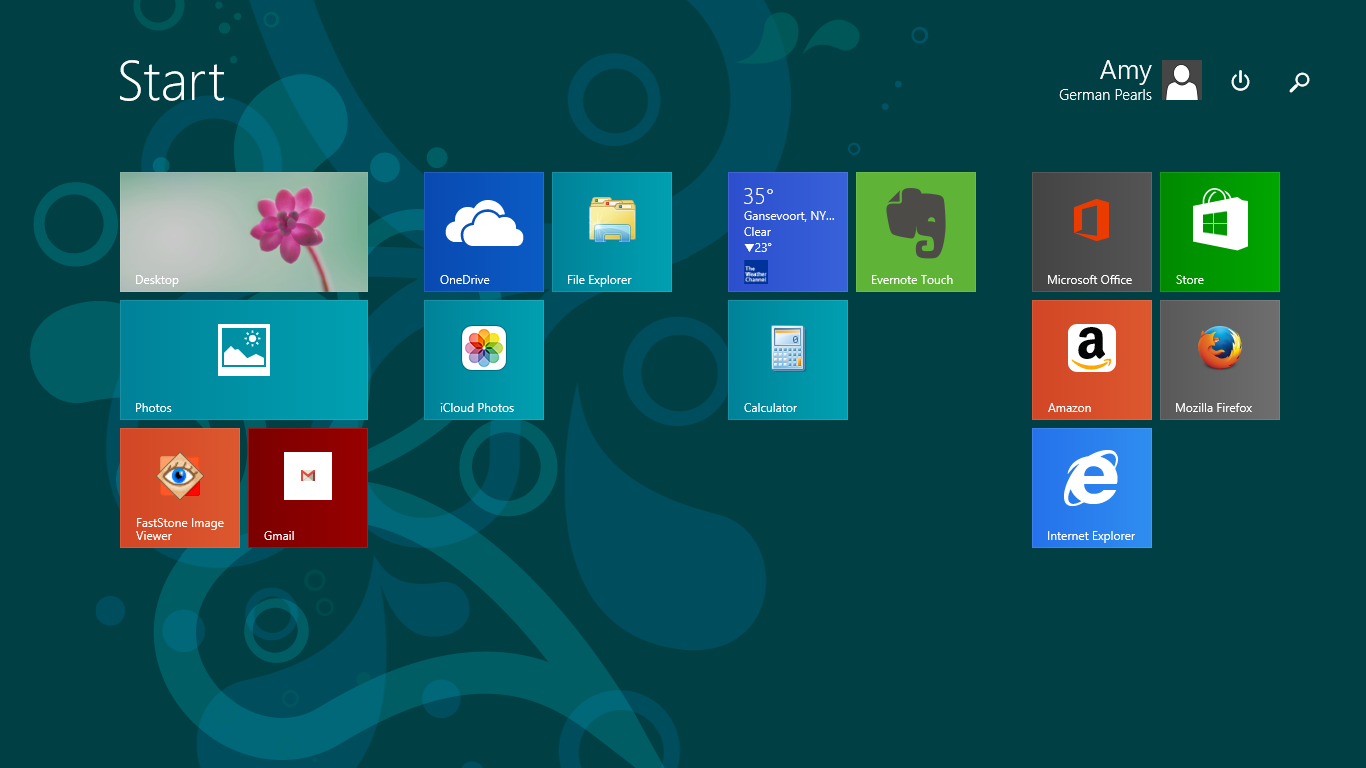
Task: Open the Desktop tile with flower
Action: coord(244,232)
